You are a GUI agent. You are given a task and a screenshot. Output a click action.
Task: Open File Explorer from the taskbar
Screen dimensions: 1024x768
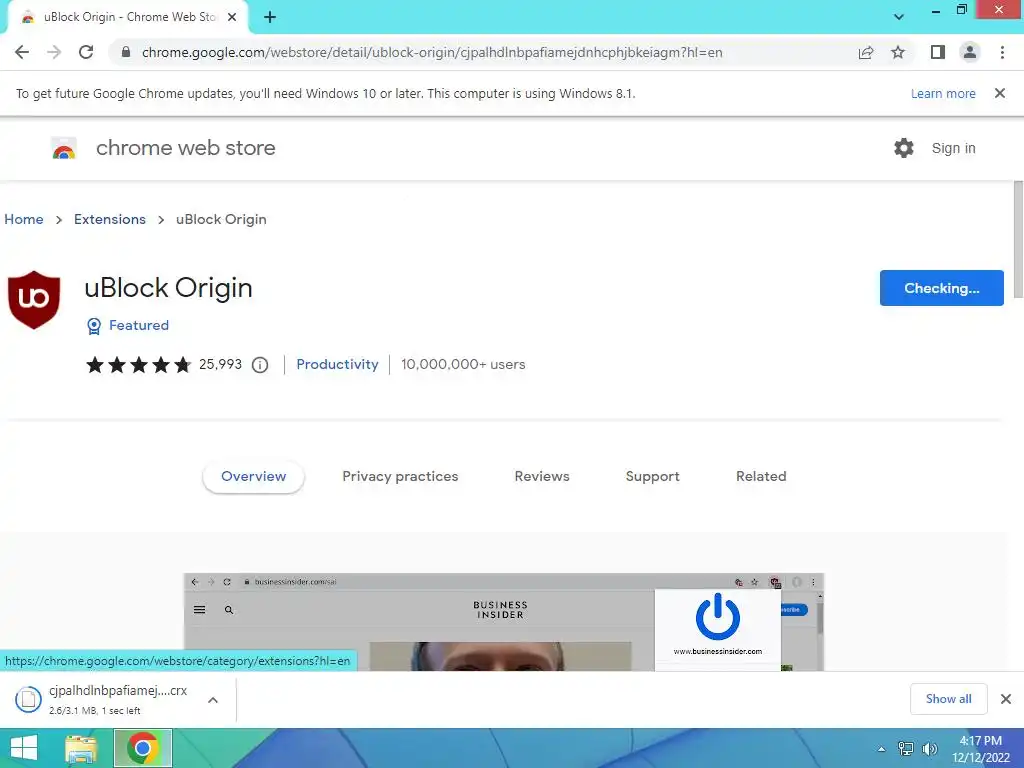tap(82, 749)
